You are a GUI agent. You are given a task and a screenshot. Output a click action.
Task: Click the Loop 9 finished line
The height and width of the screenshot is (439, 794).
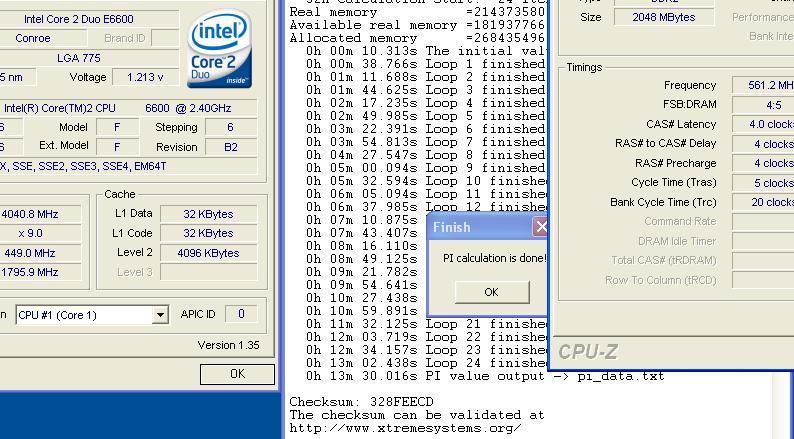425,168
